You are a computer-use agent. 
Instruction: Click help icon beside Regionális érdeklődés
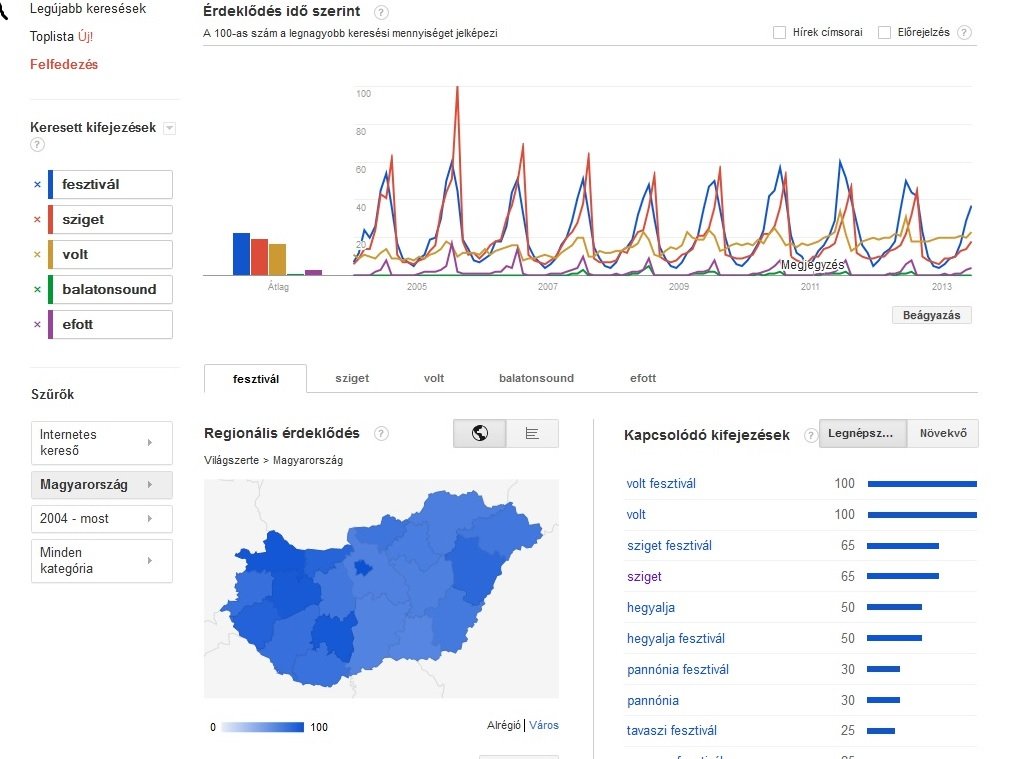pyautogui.click(x=381, y=433)
